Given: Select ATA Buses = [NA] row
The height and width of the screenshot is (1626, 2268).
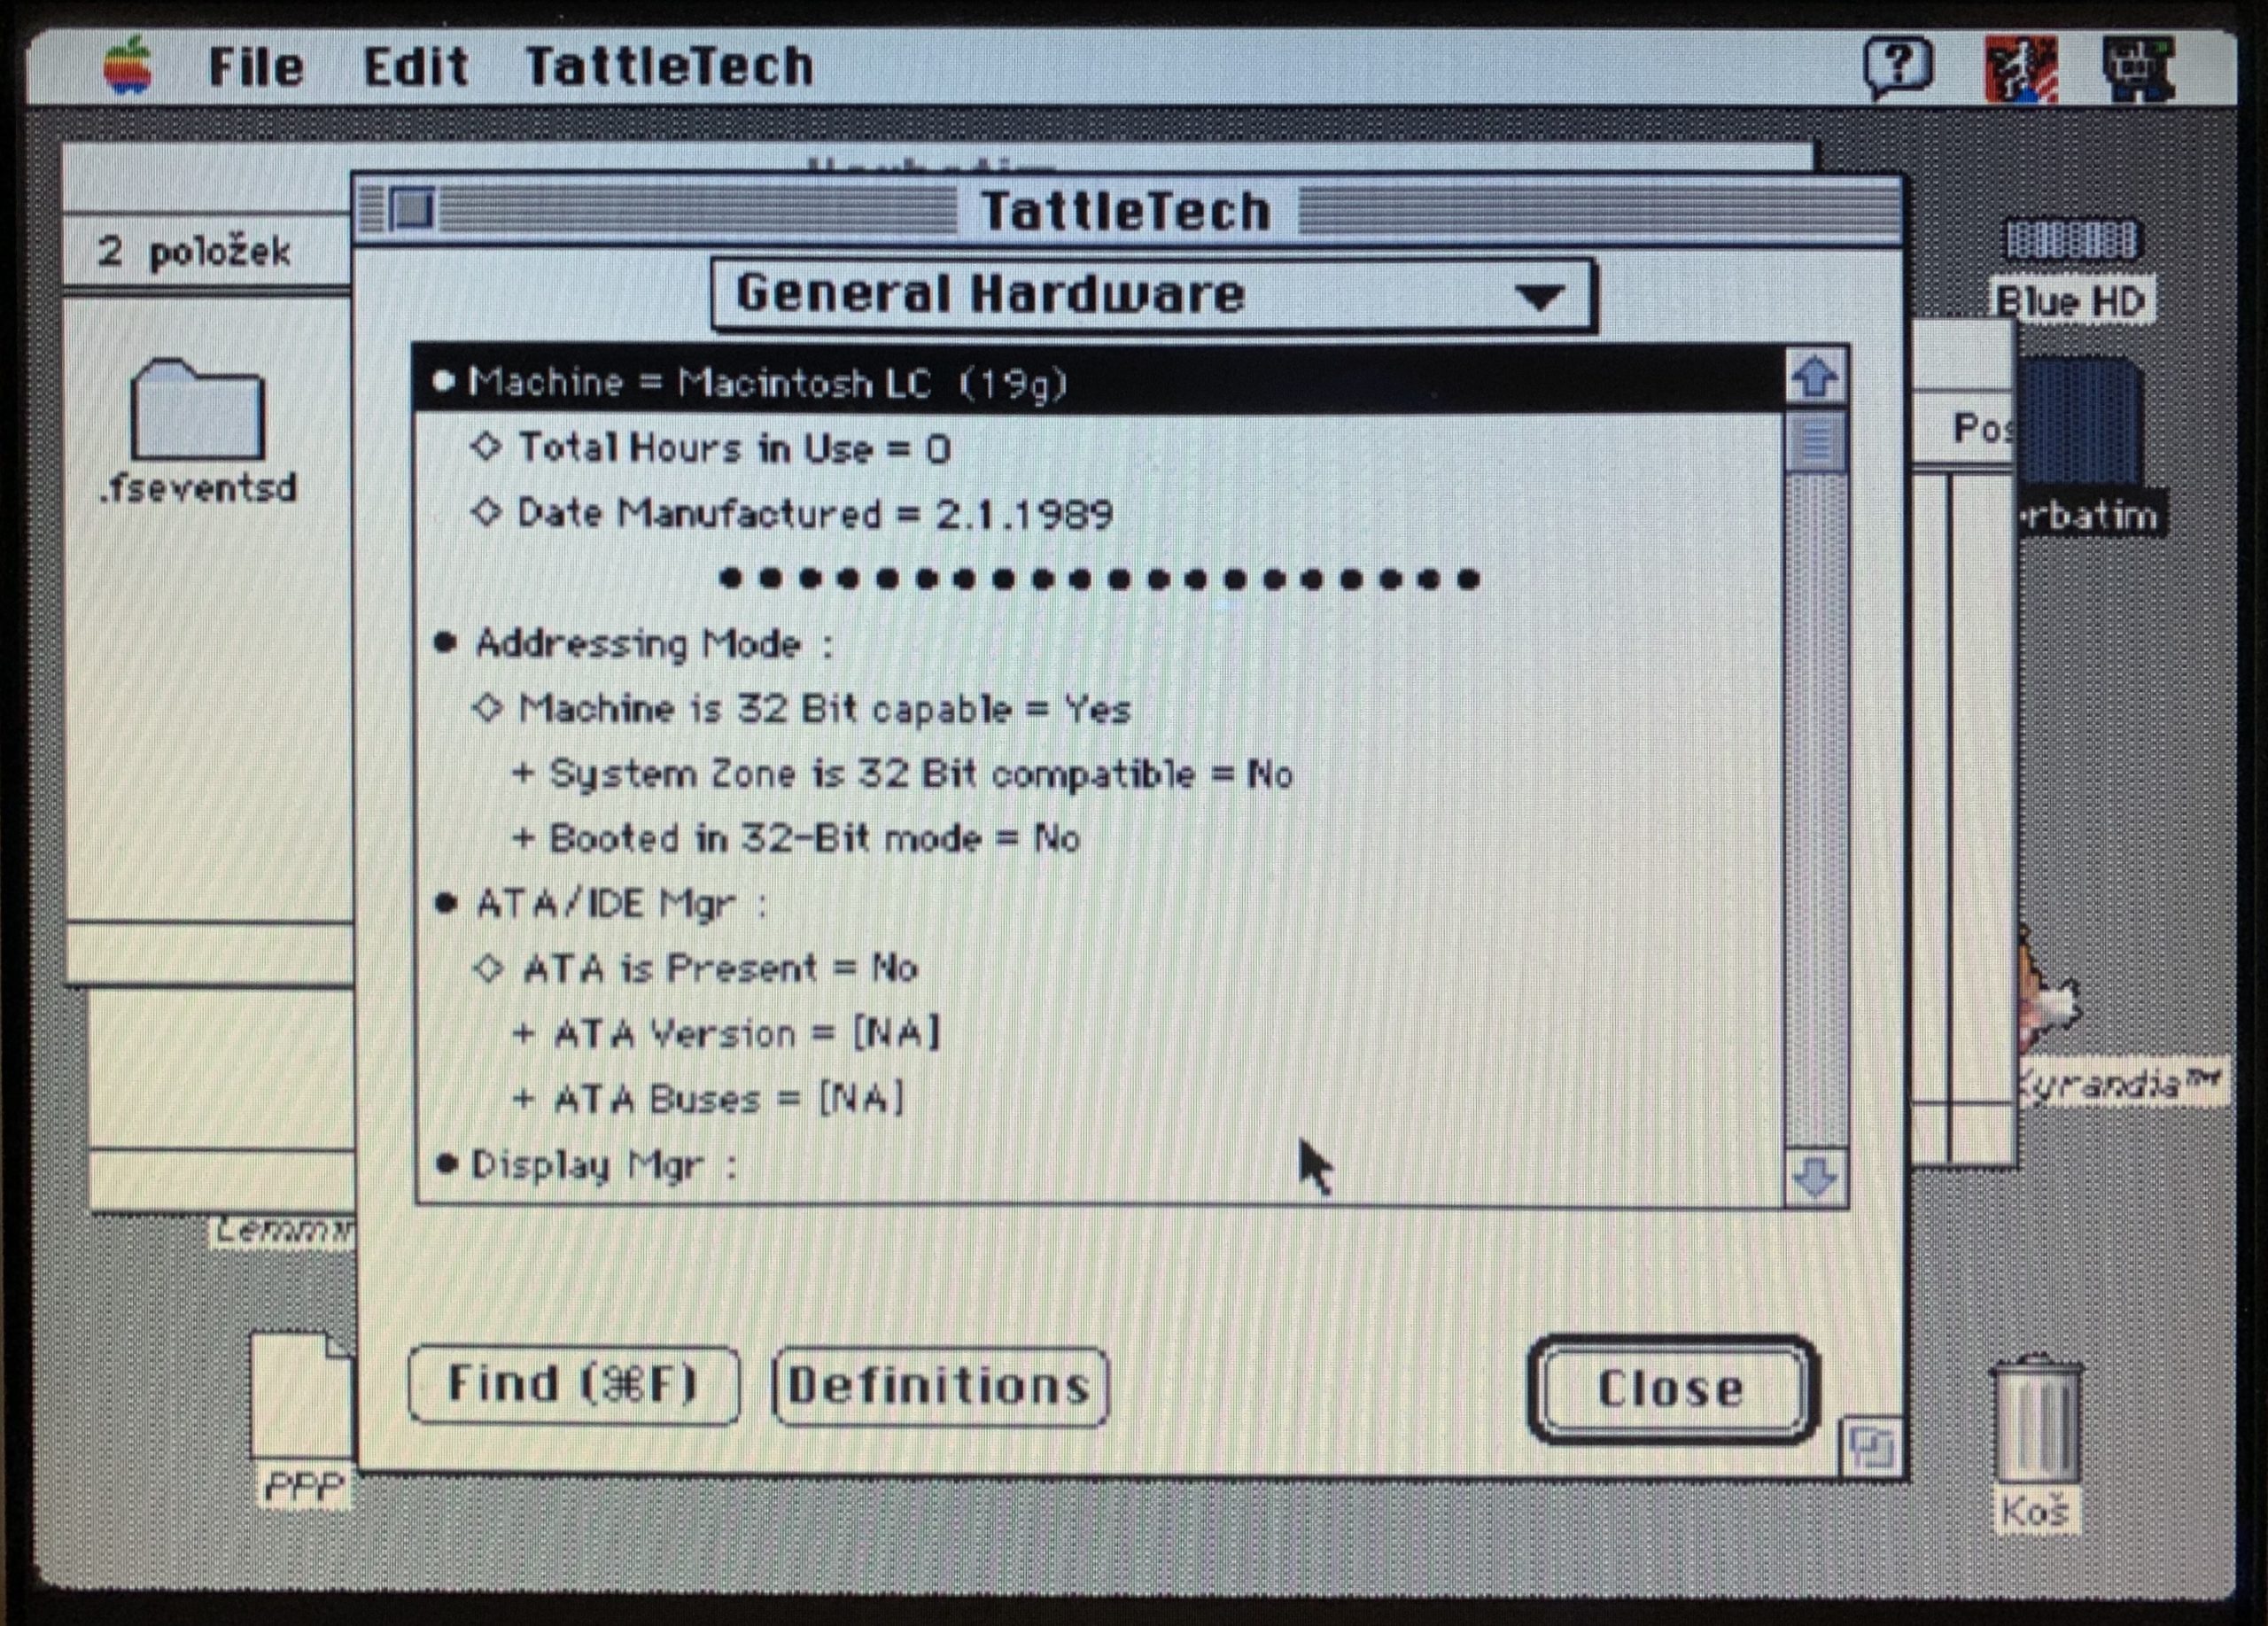Looking at the screenshot, I should click(x=1099, y=1099).
